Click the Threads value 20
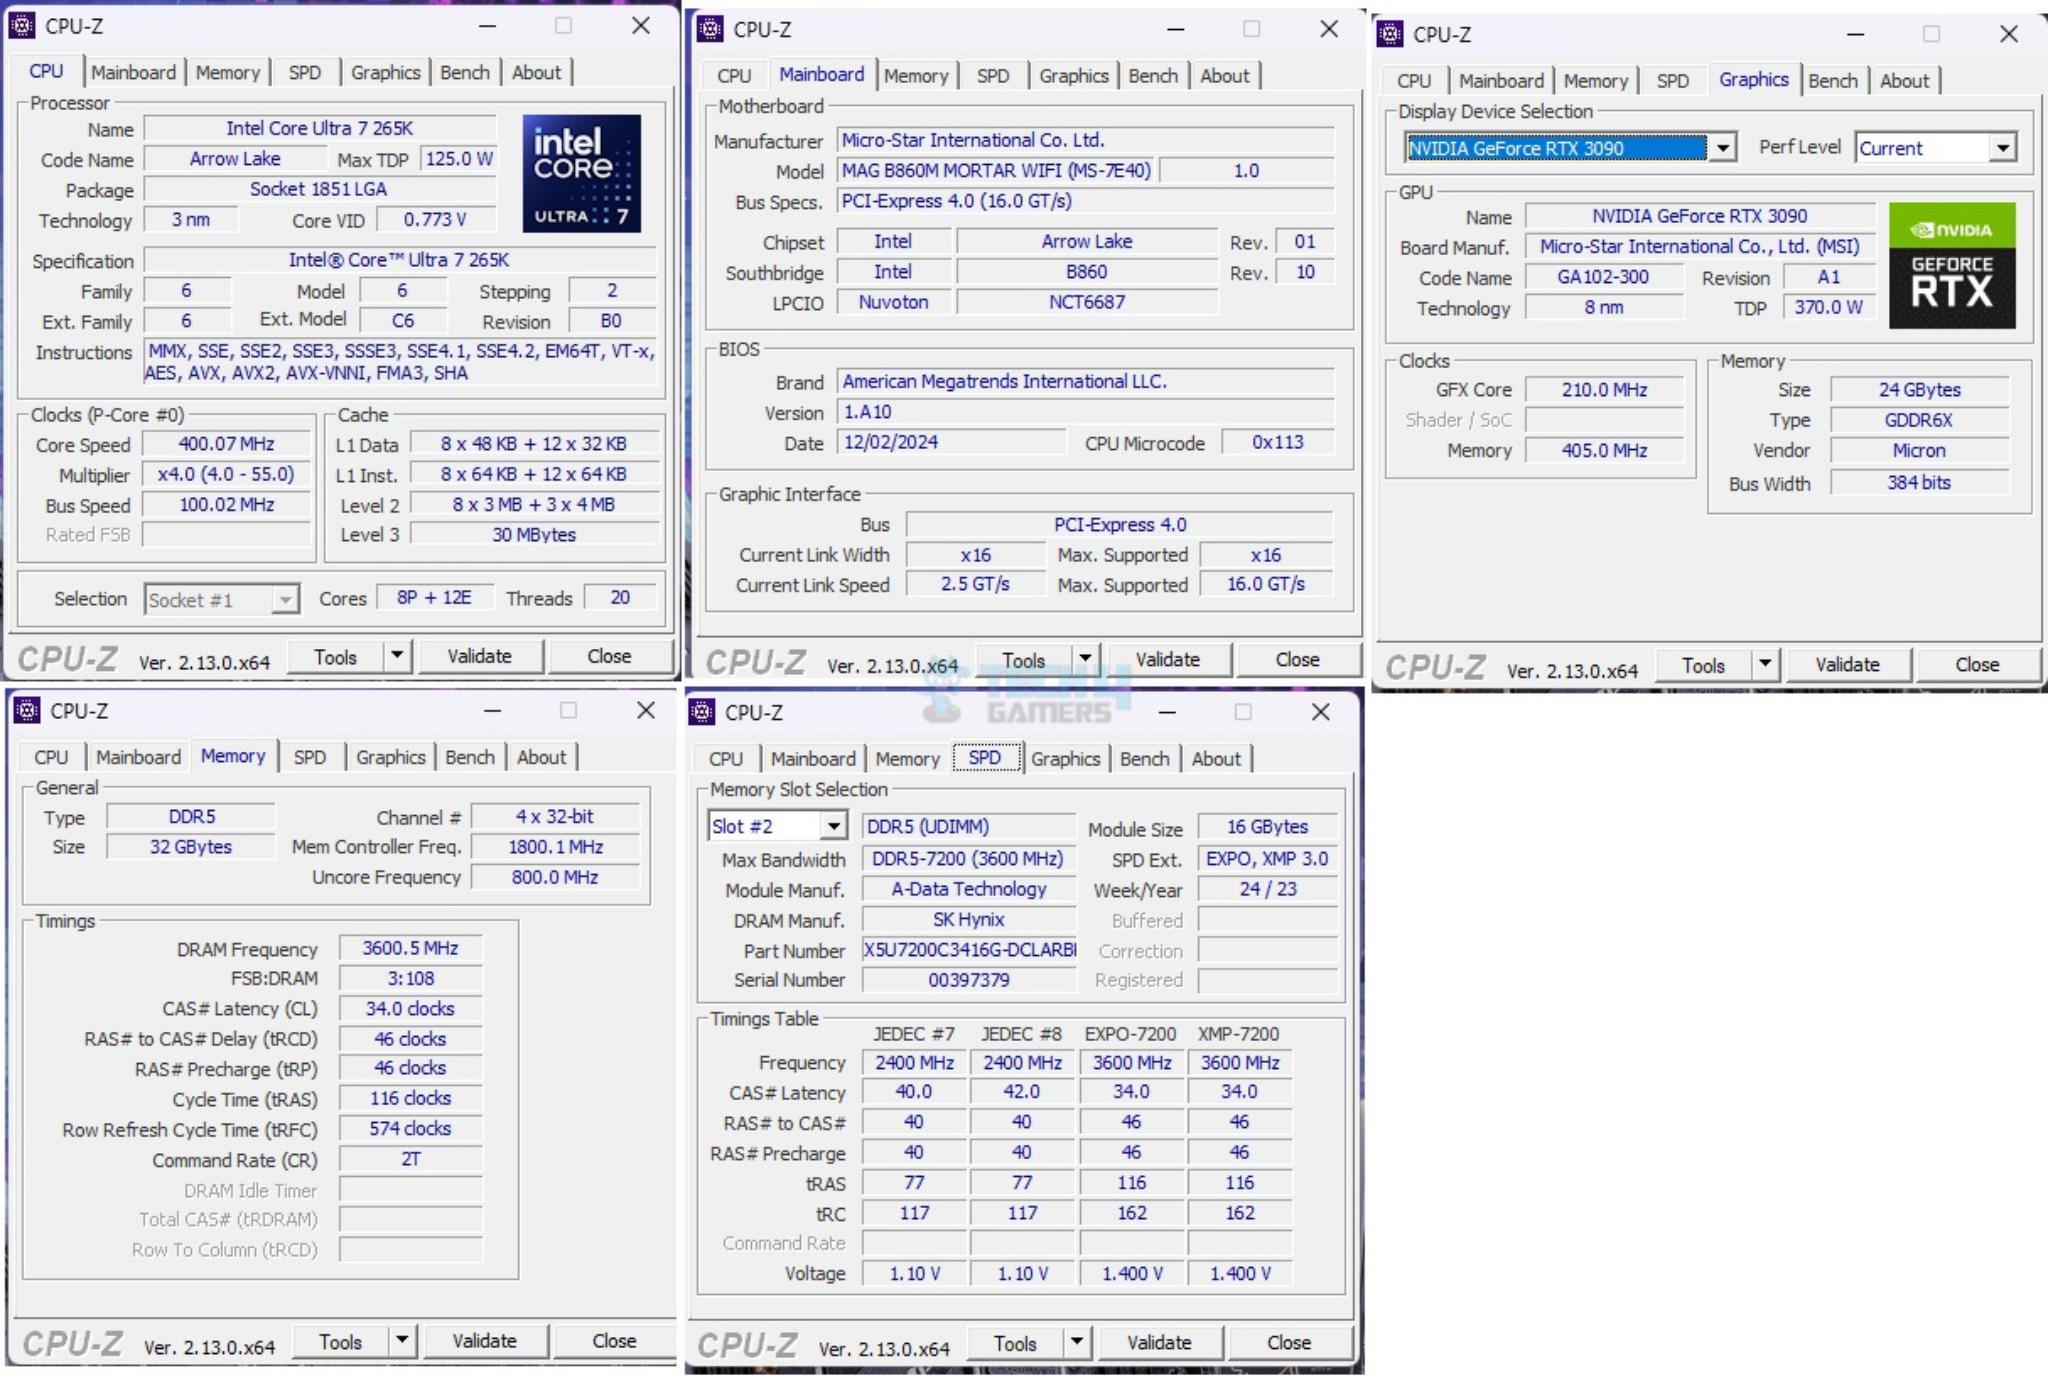The width and height of the screenshot is (2048, 1378). 620,598
